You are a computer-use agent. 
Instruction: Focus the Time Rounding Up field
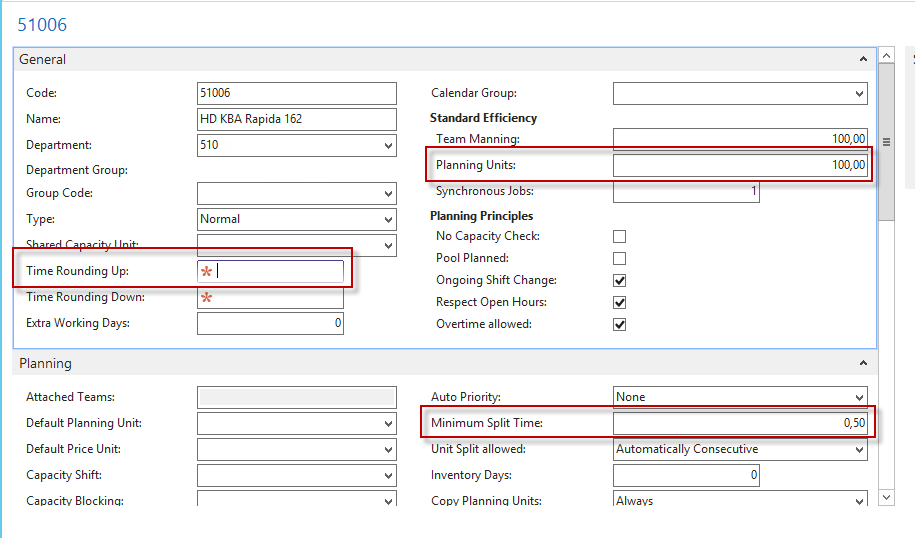pyautogui.click(x=270, y=271)
